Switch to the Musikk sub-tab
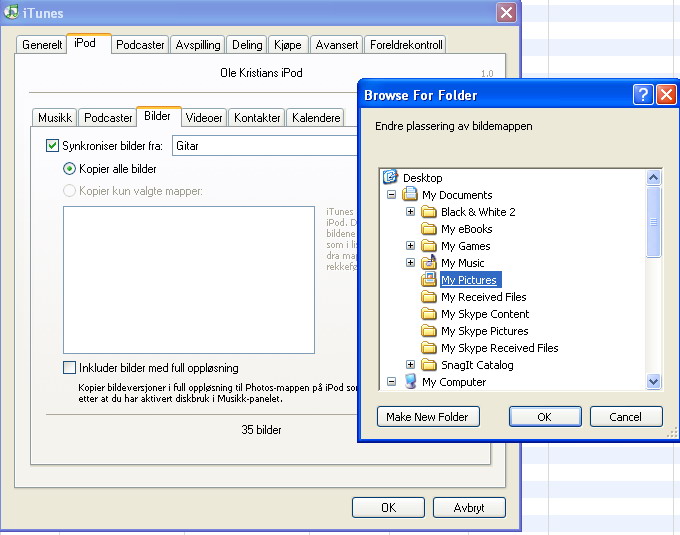This screenshot has width=680, height=535. (x=55, y=117)
